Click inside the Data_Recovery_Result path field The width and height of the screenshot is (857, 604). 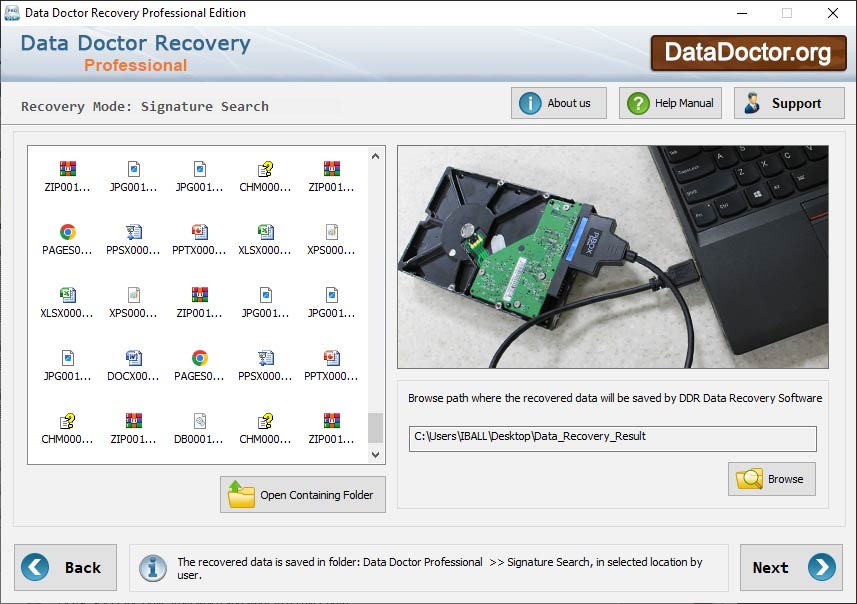coord(612,437)
